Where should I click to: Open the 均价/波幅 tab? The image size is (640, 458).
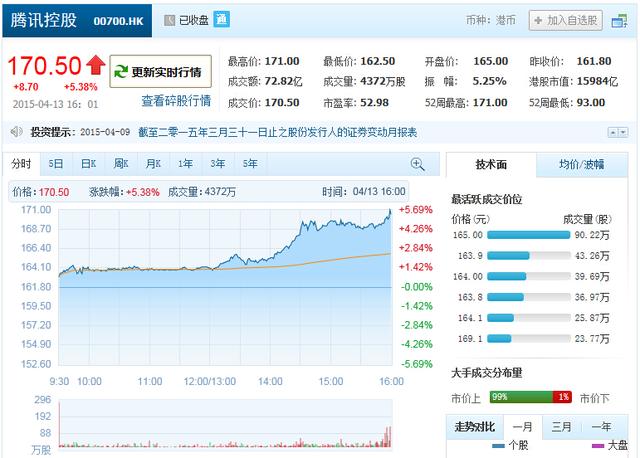(x=581, y=165)
